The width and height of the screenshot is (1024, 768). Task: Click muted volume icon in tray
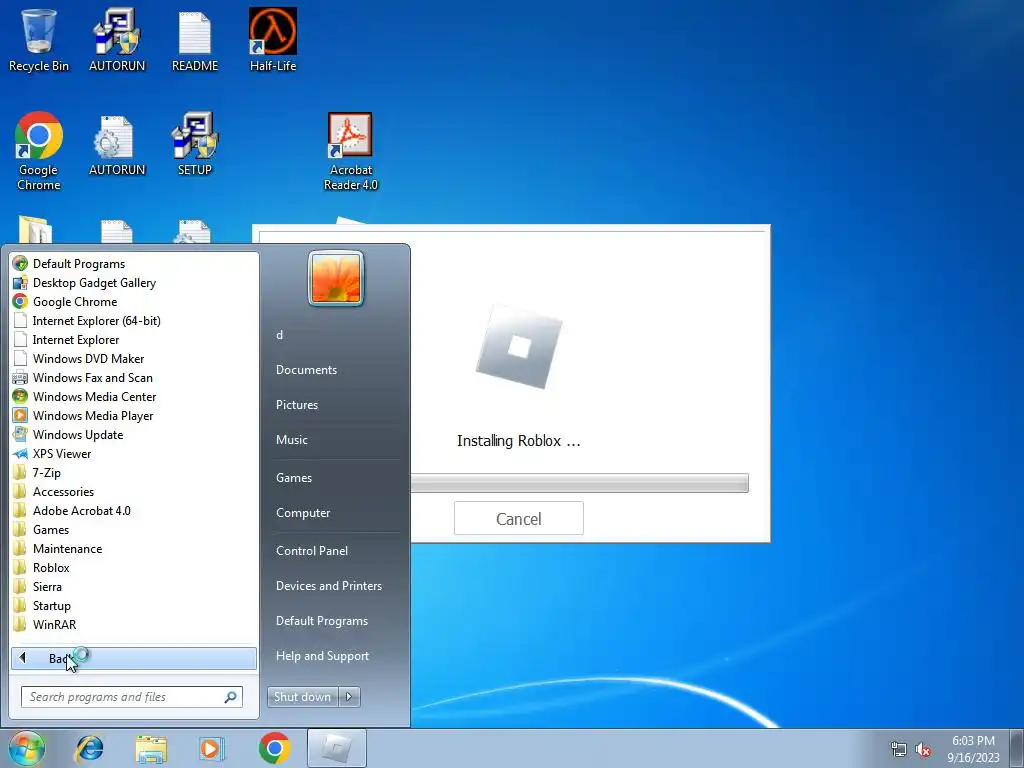[923, 749]
